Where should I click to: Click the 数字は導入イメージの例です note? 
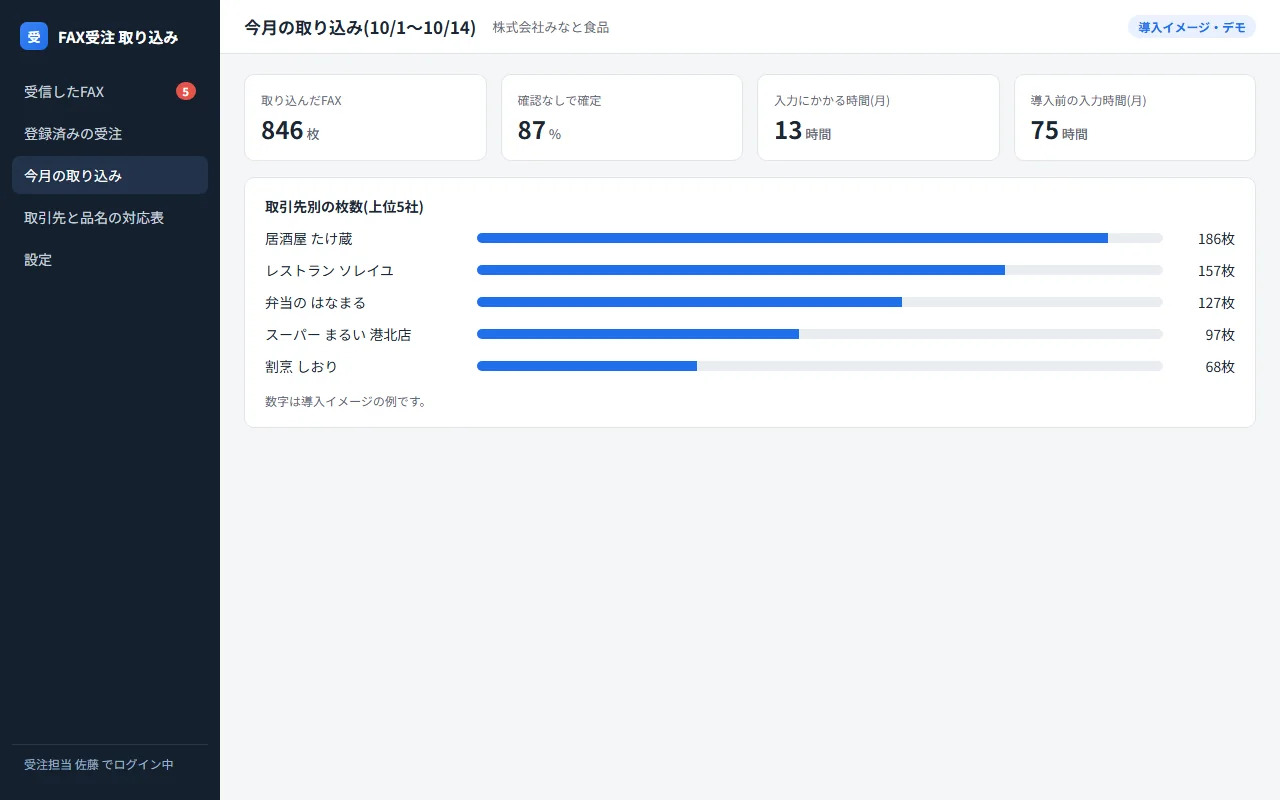pos(346,401)
